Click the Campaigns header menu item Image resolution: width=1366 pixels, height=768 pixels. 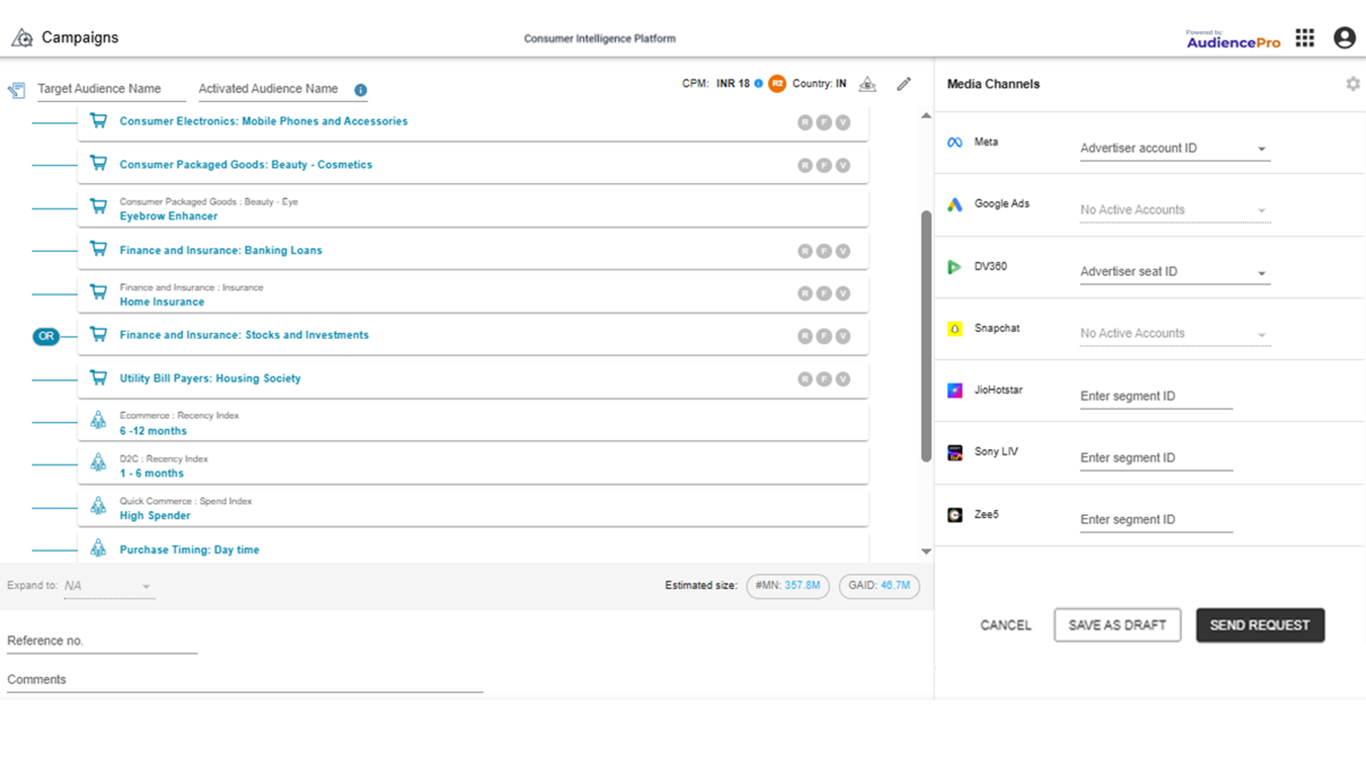[80, 37]
